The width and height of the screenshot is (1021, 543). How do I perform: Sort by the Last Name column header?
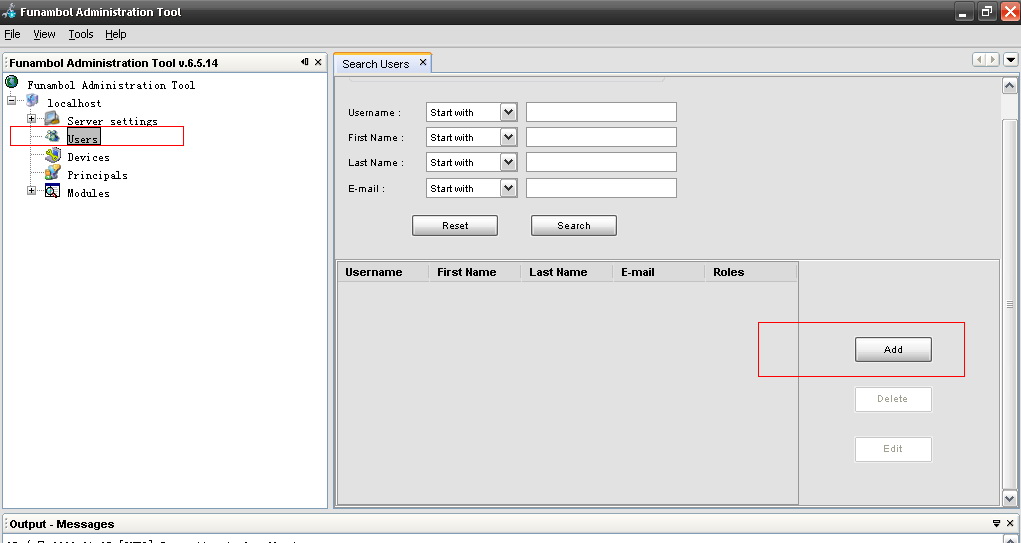[x=566, y=272]
